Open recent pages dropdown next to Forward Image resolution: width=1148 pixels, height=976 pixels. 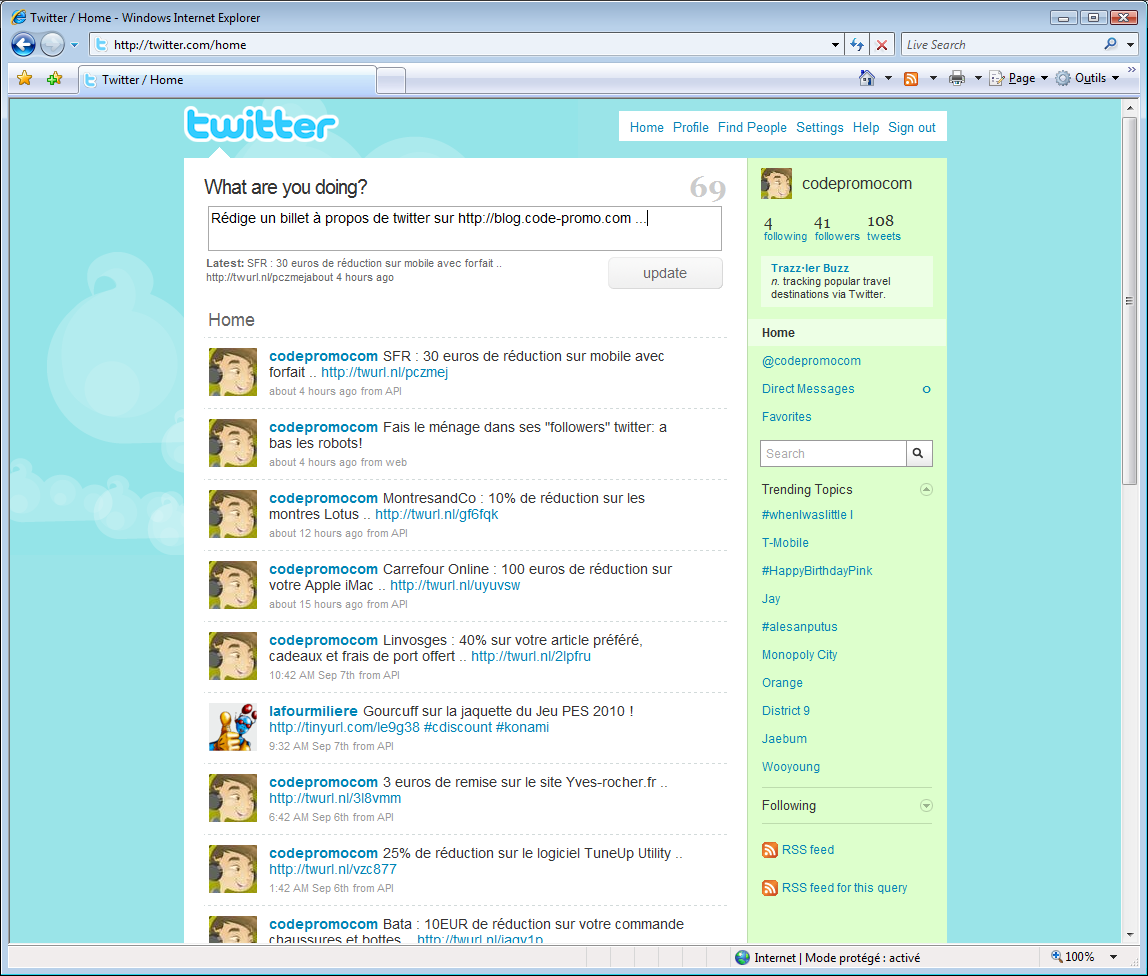tap(74, 45)
